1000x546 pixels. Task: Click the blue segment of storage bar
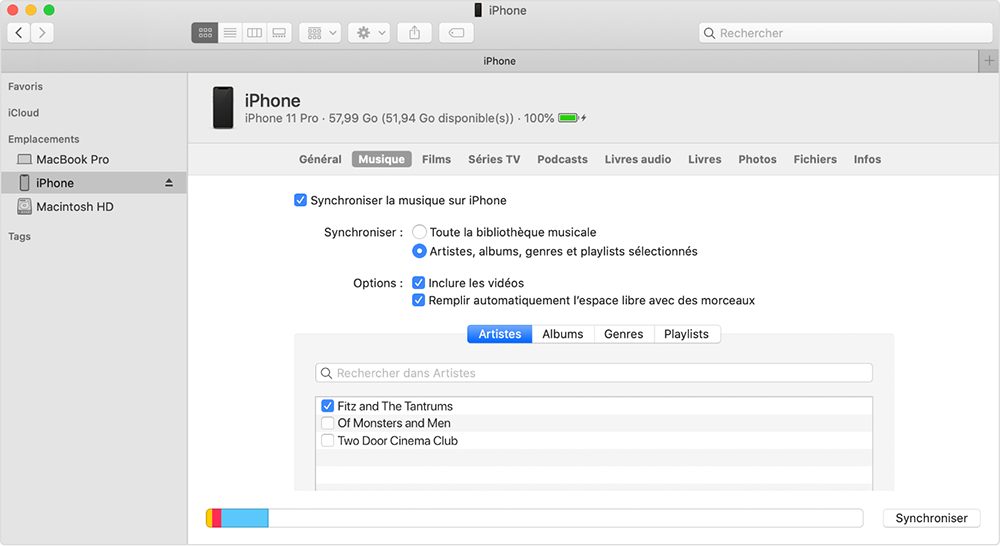(244, 518)
